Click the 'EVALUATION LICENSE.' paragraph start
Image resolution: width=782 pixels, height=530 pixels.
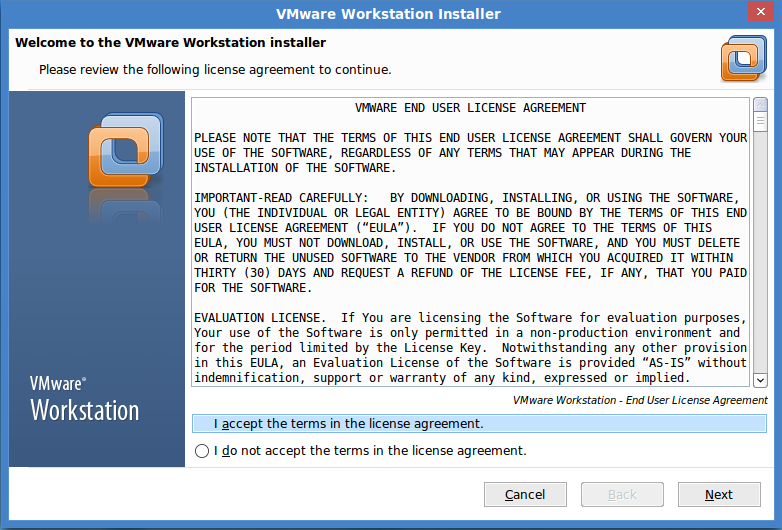(x=259, y=318)
